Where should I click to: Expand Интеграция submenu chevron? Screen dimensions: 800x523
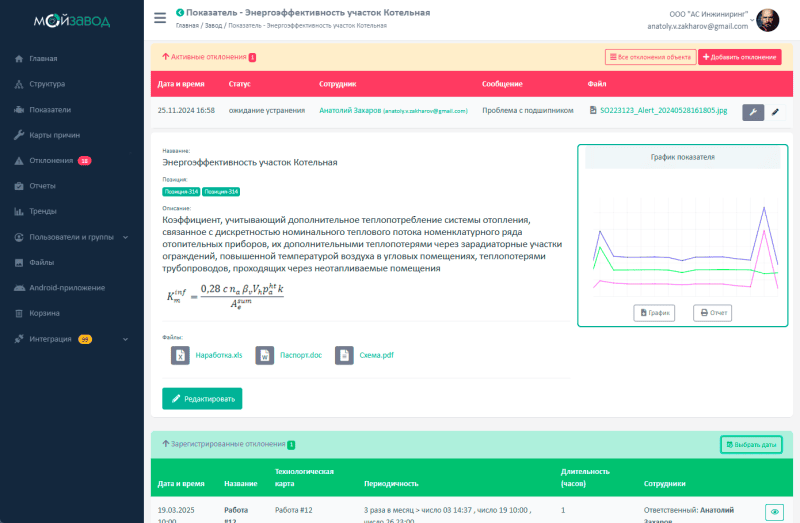[x=126, y=339]
